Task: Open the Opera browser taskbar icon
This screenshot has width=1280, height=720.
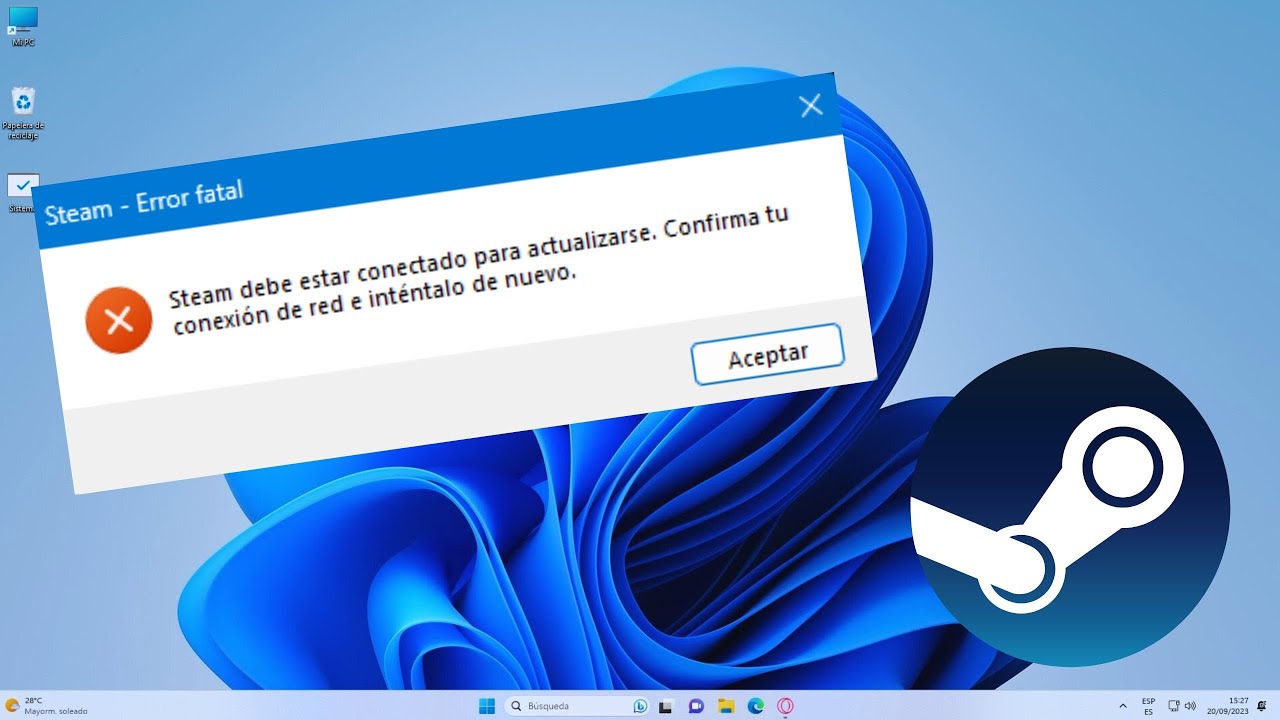Action: [x=786, y=706]
